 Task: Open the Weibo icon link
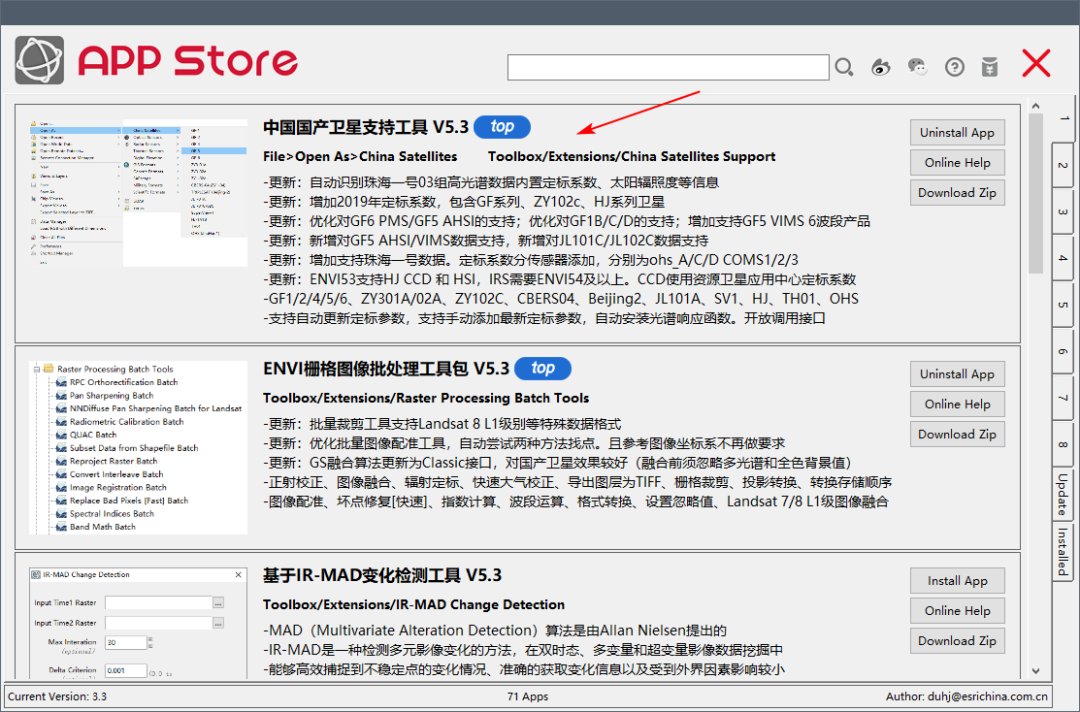pos(880,67)
